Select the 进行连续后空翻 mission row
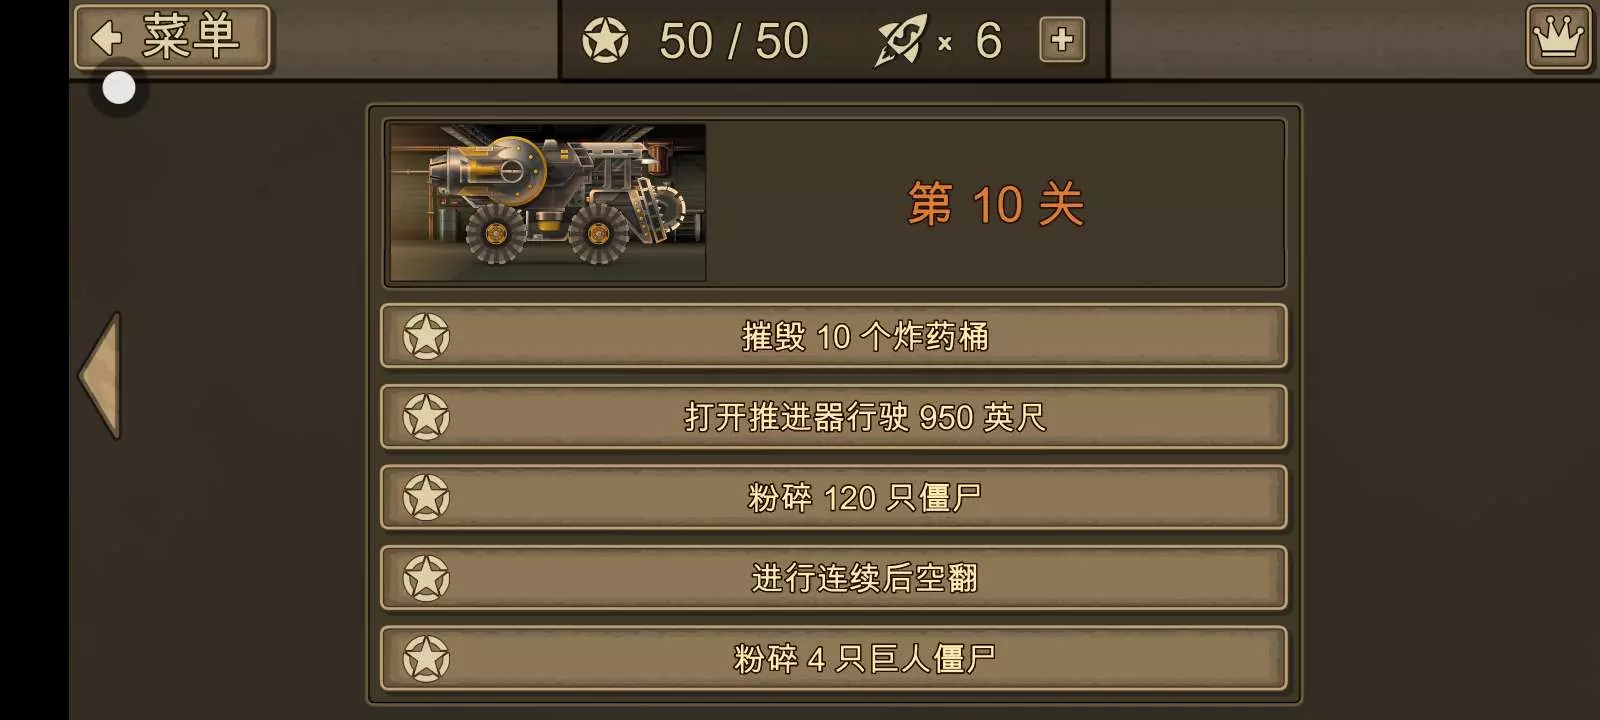The width and height of the screenshot is (1600, 720). pyautogui.click(x=833, y=578)
